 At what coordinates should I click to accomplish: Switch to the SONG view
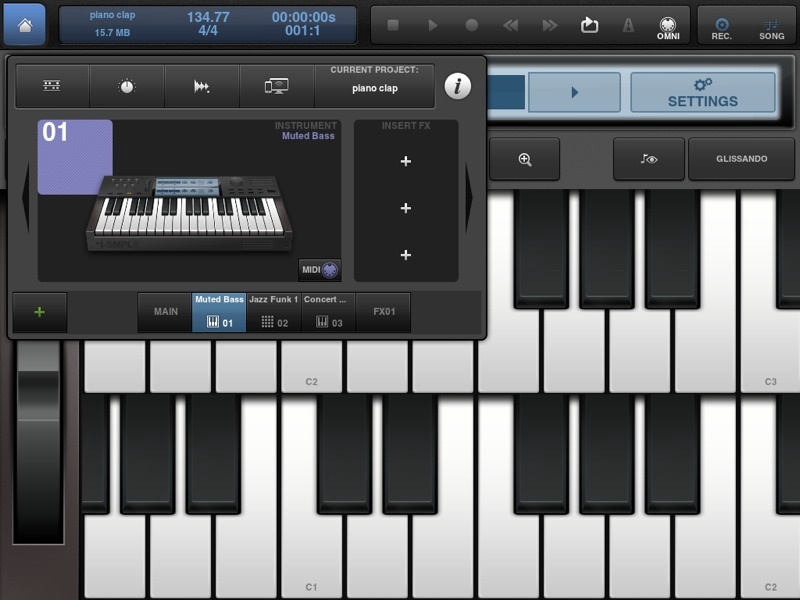771,29
